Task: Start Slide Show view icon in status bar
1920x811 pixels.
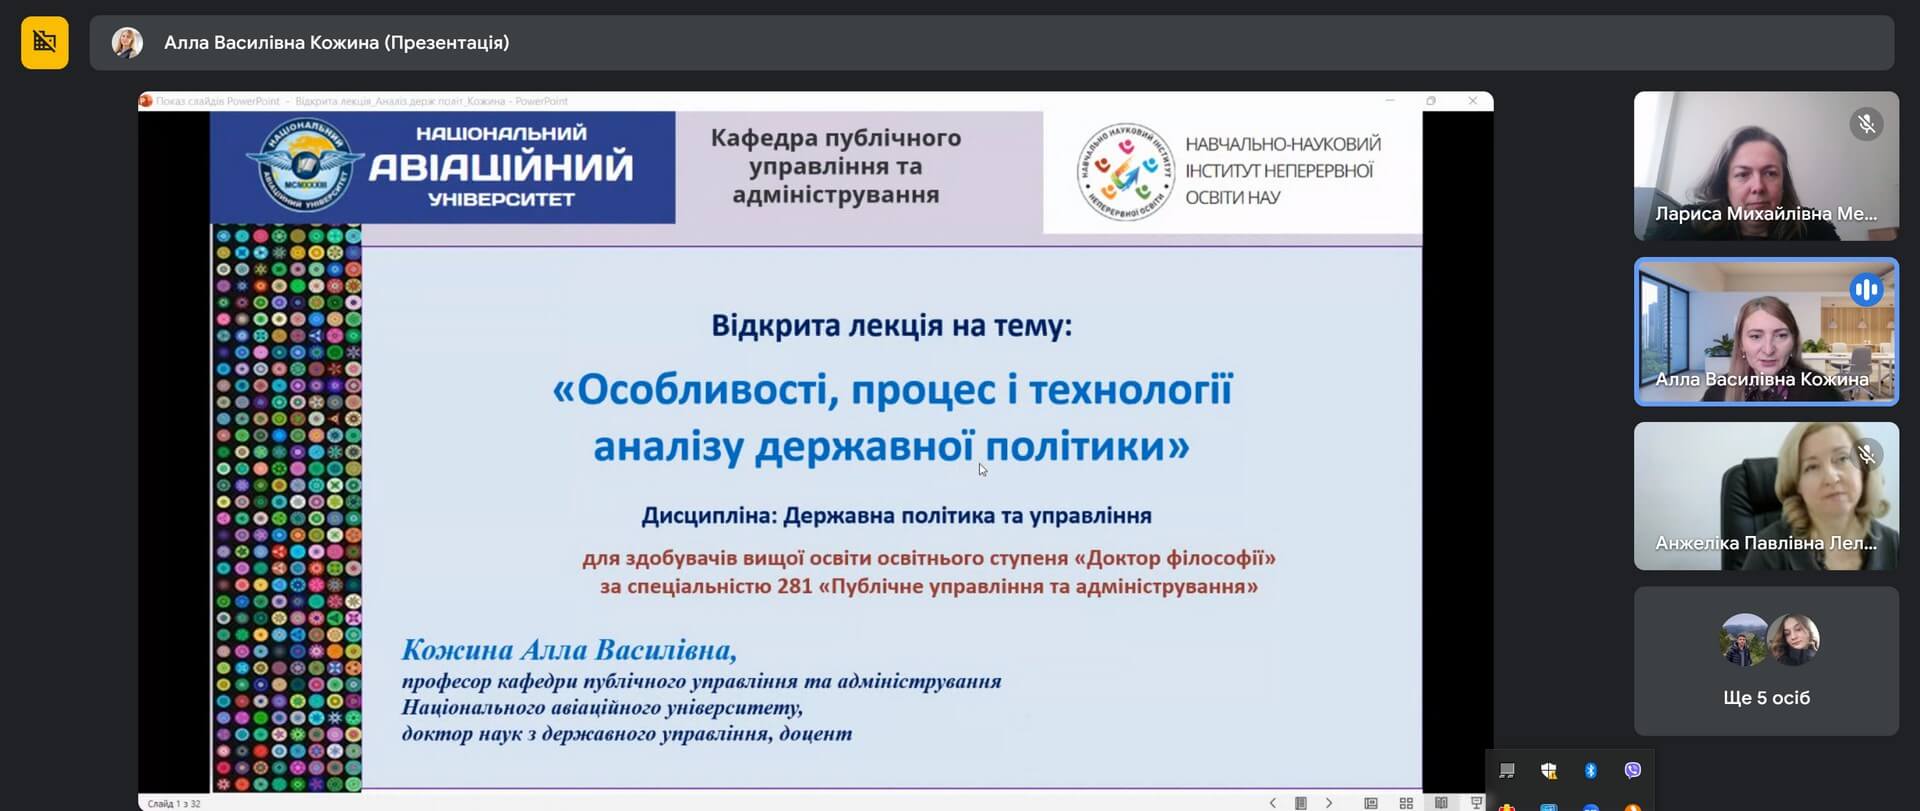Action: point(1476,802)
